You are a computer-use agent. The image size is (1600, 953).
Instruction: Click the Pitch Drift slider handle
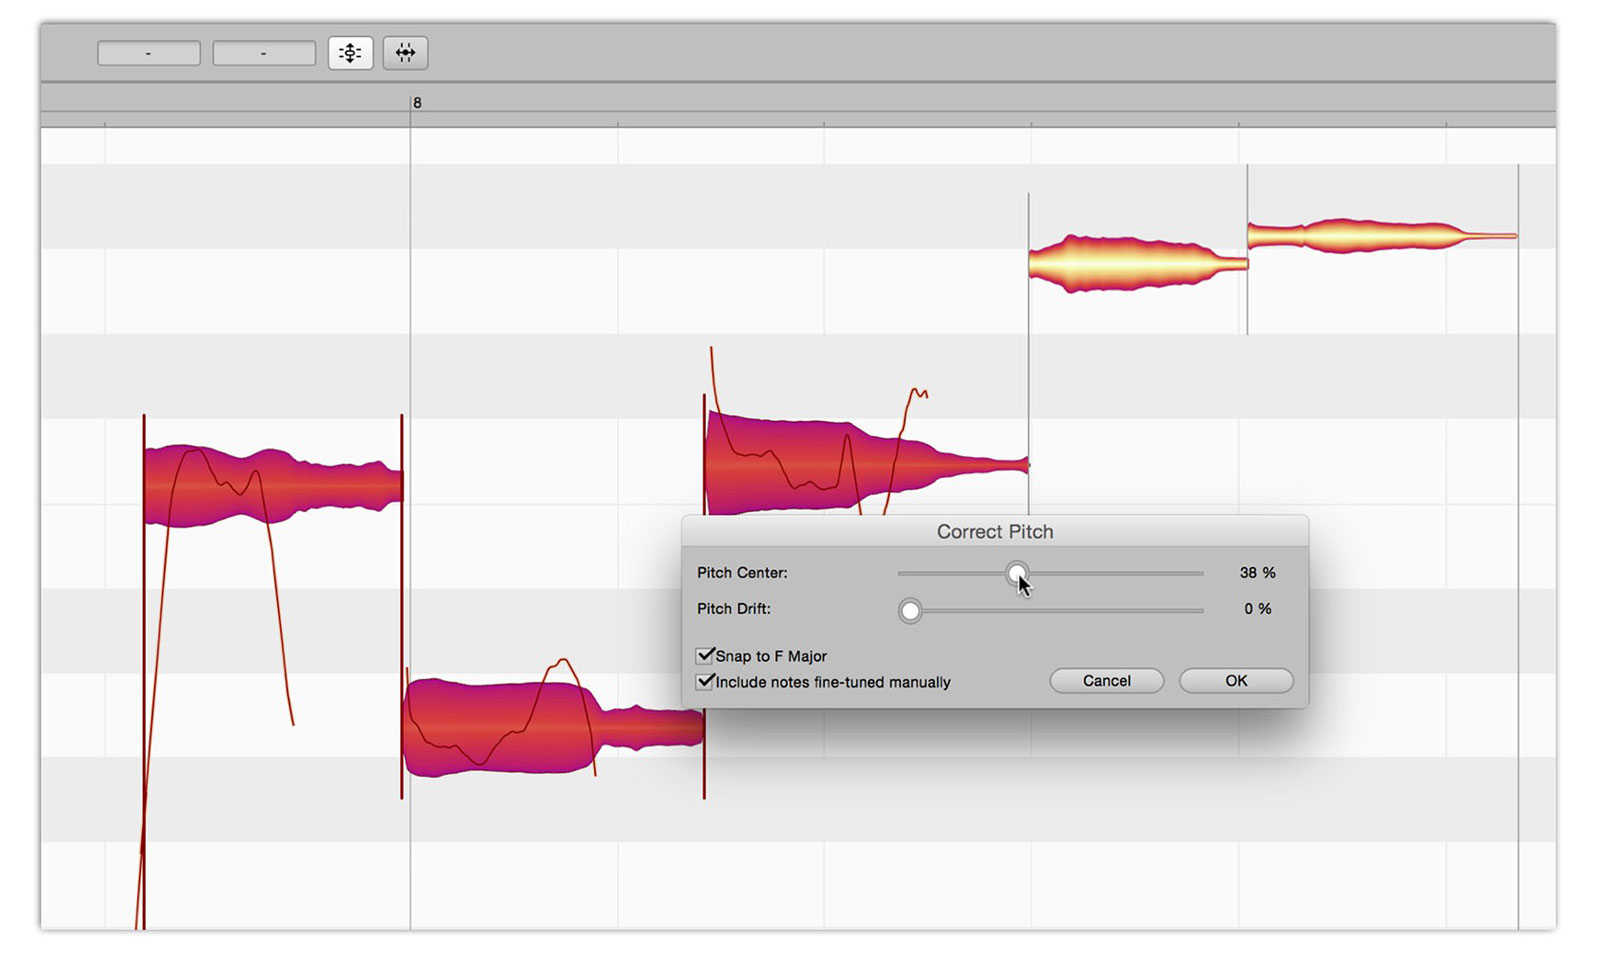point(910,610)
